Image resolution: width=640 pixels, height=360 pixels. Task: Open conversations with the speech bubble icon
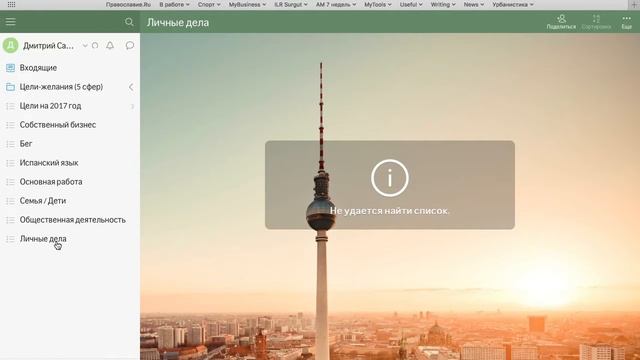(130, 45)
